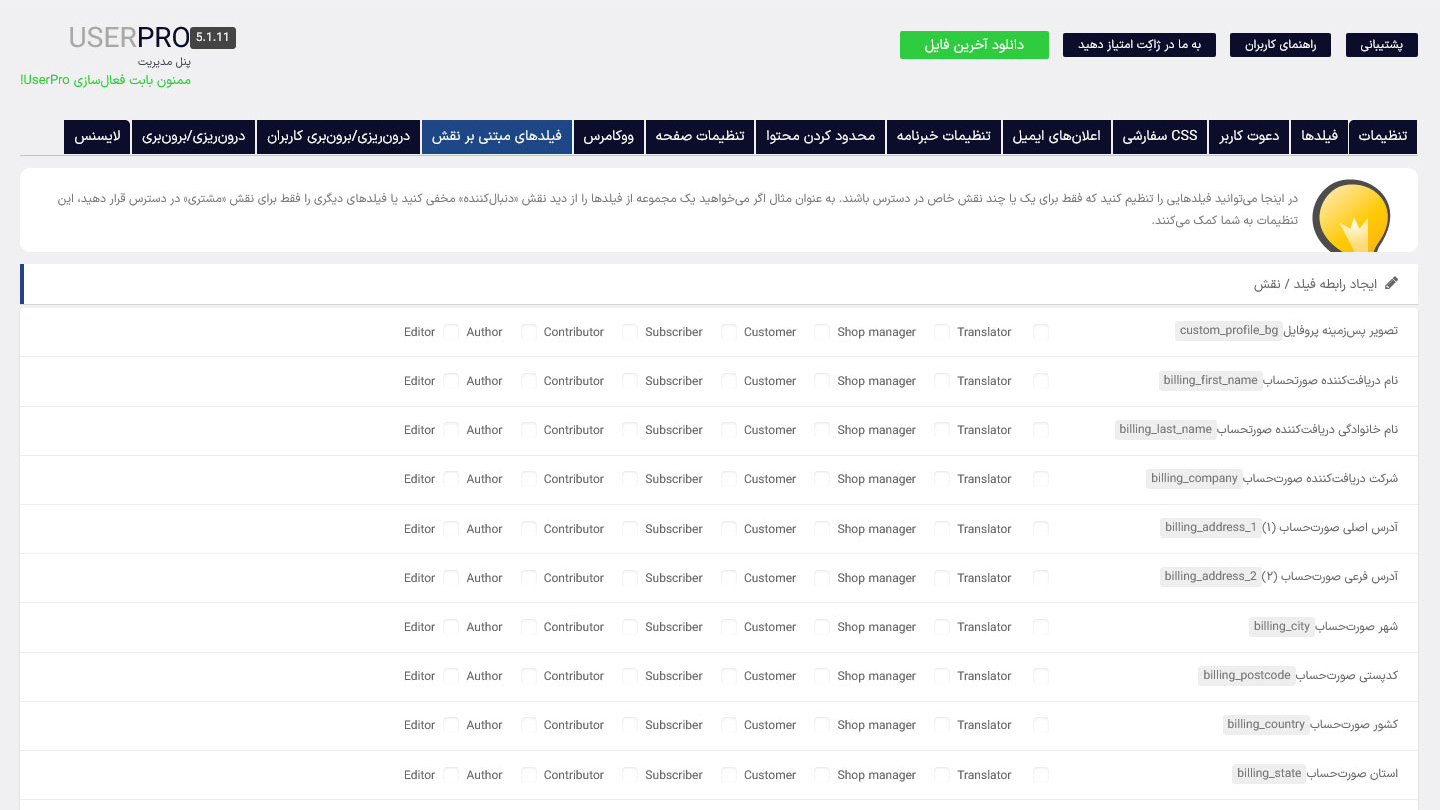Click the ایجاد رابطه فیلد / نقش section header

point(719,284)
